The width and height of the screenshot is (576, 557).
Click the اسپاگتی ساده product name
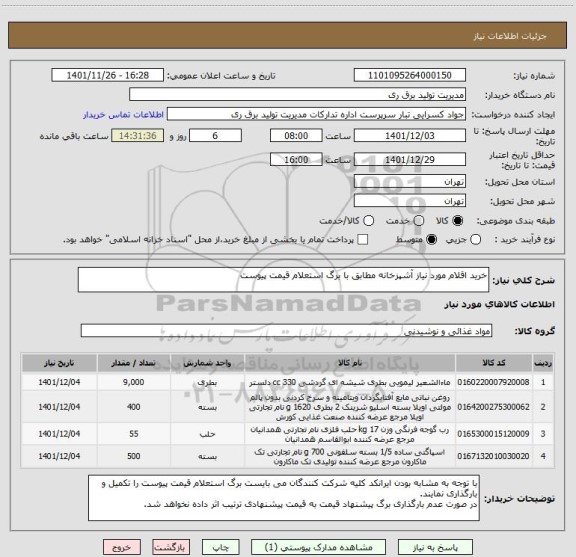point(350,456)
